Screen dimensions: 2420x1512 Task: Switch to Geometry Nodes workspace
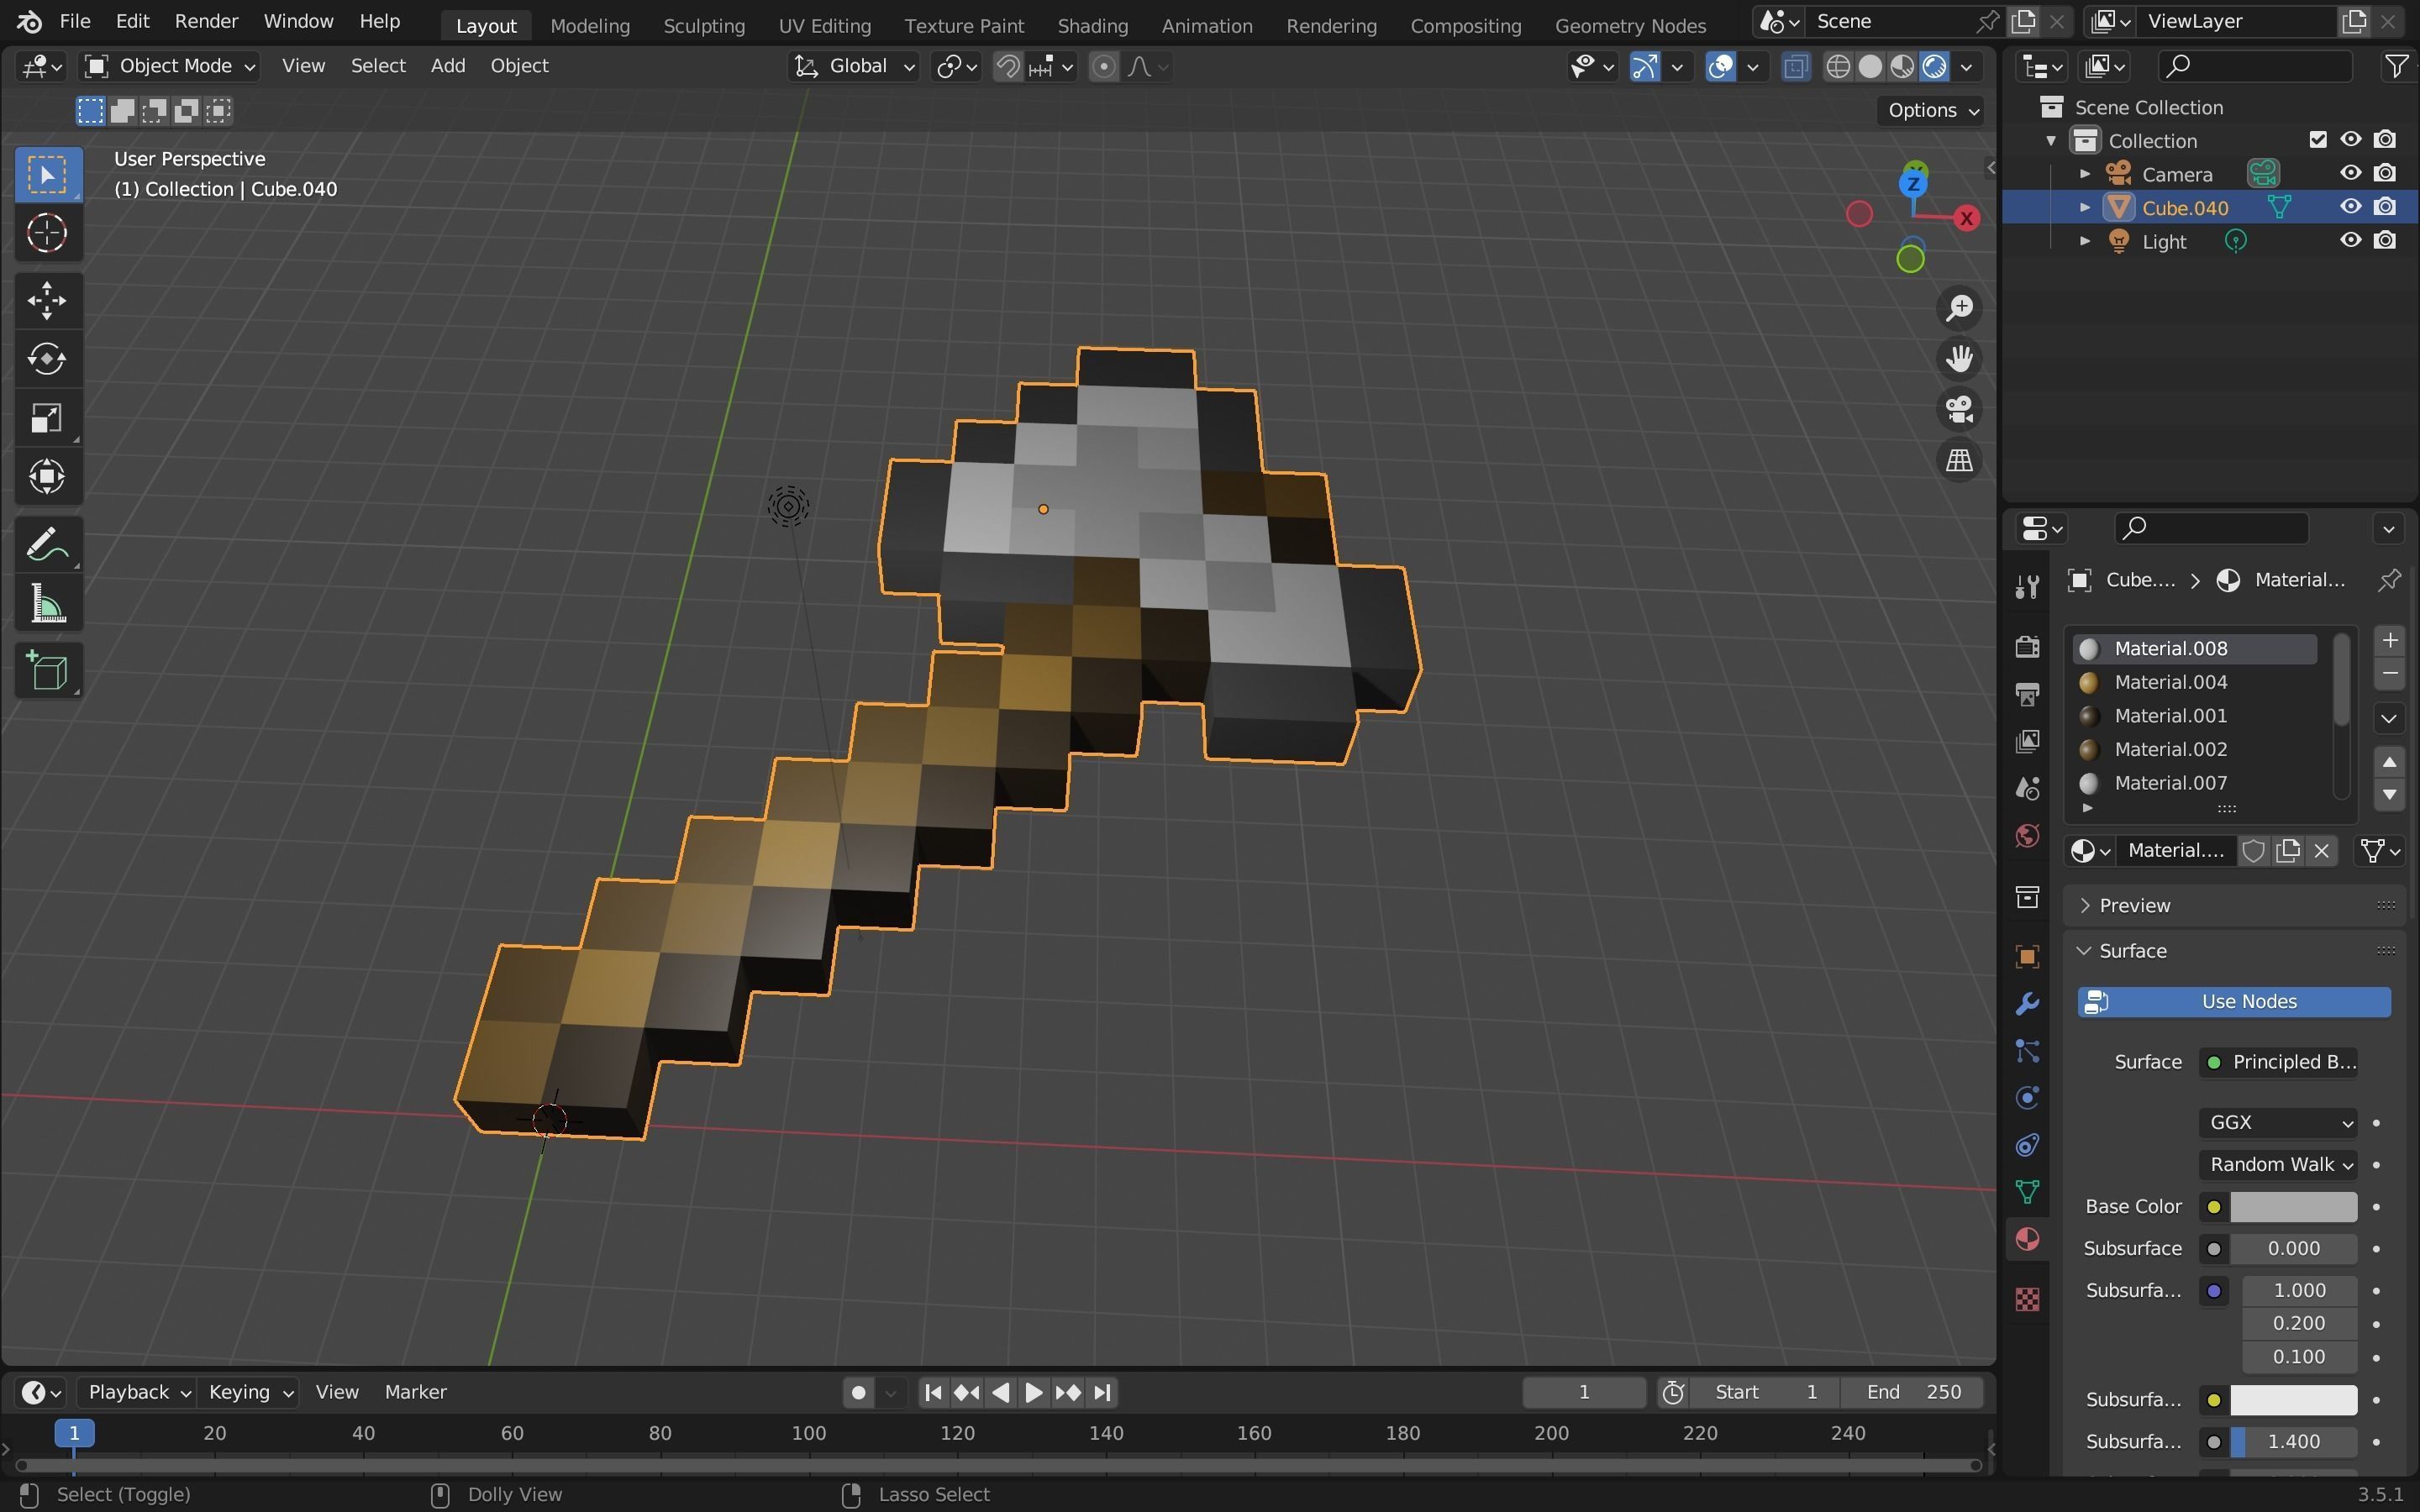[1630, 25]
